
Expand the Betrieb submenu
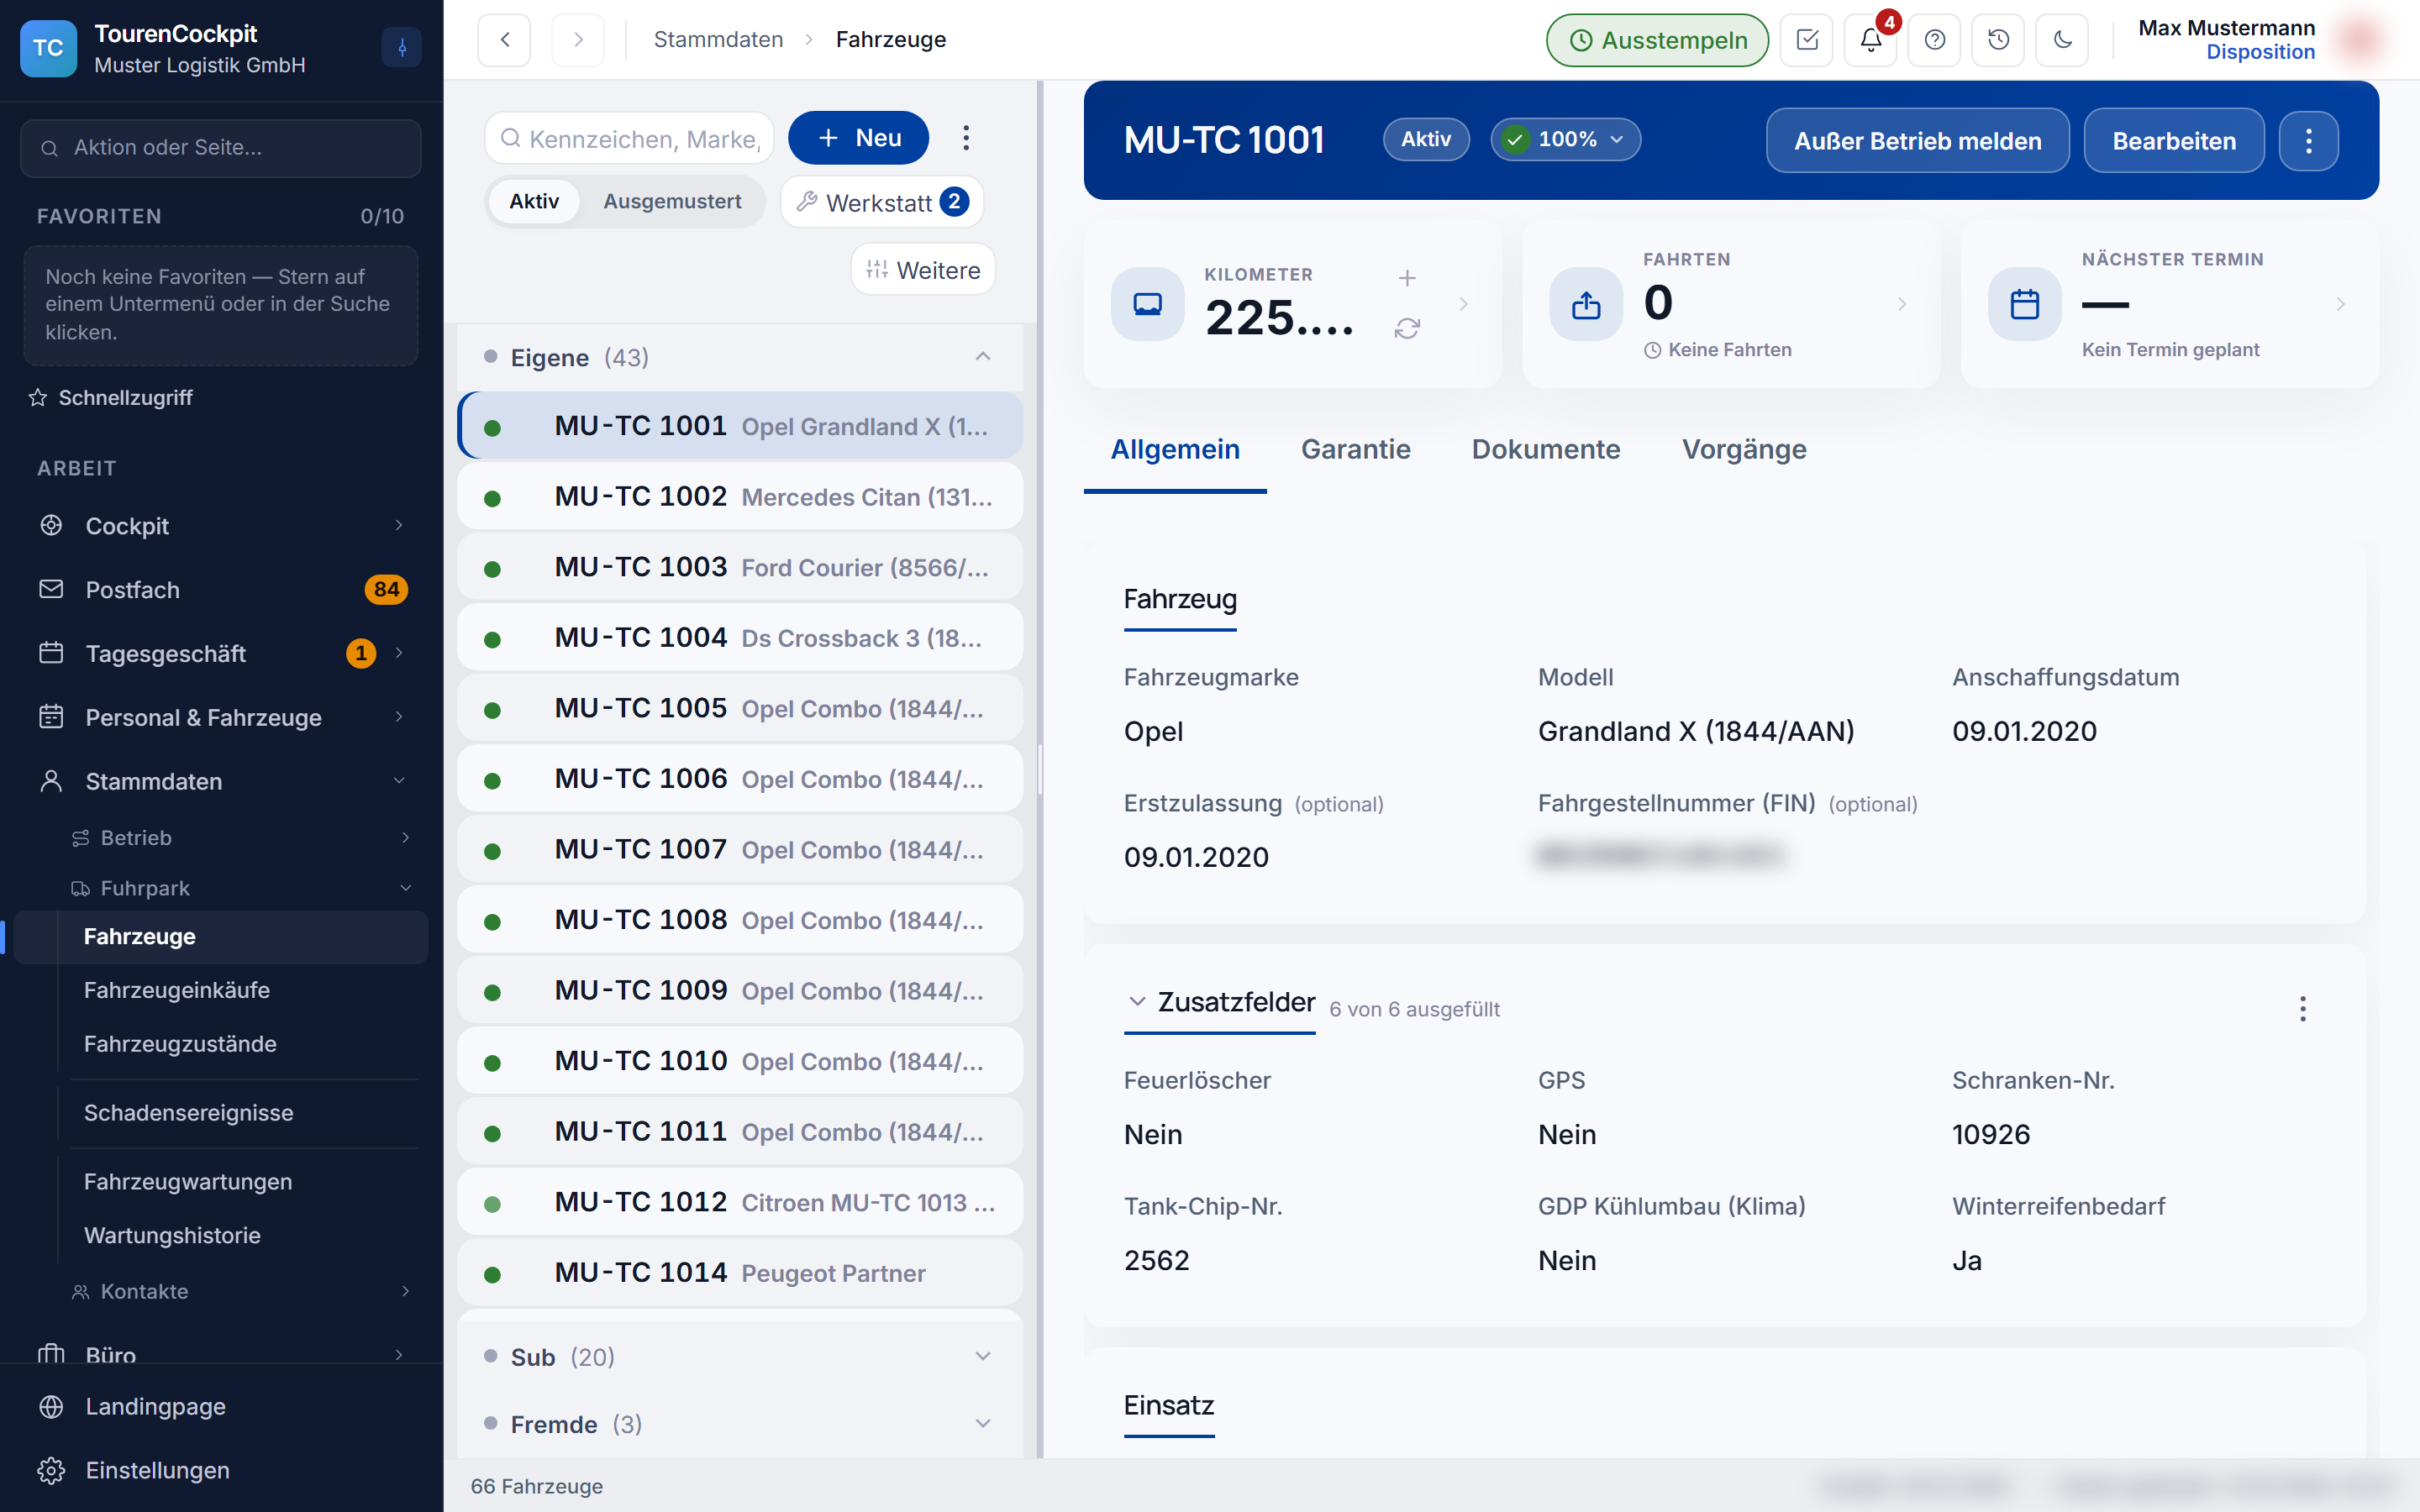[x=240, y=837]
